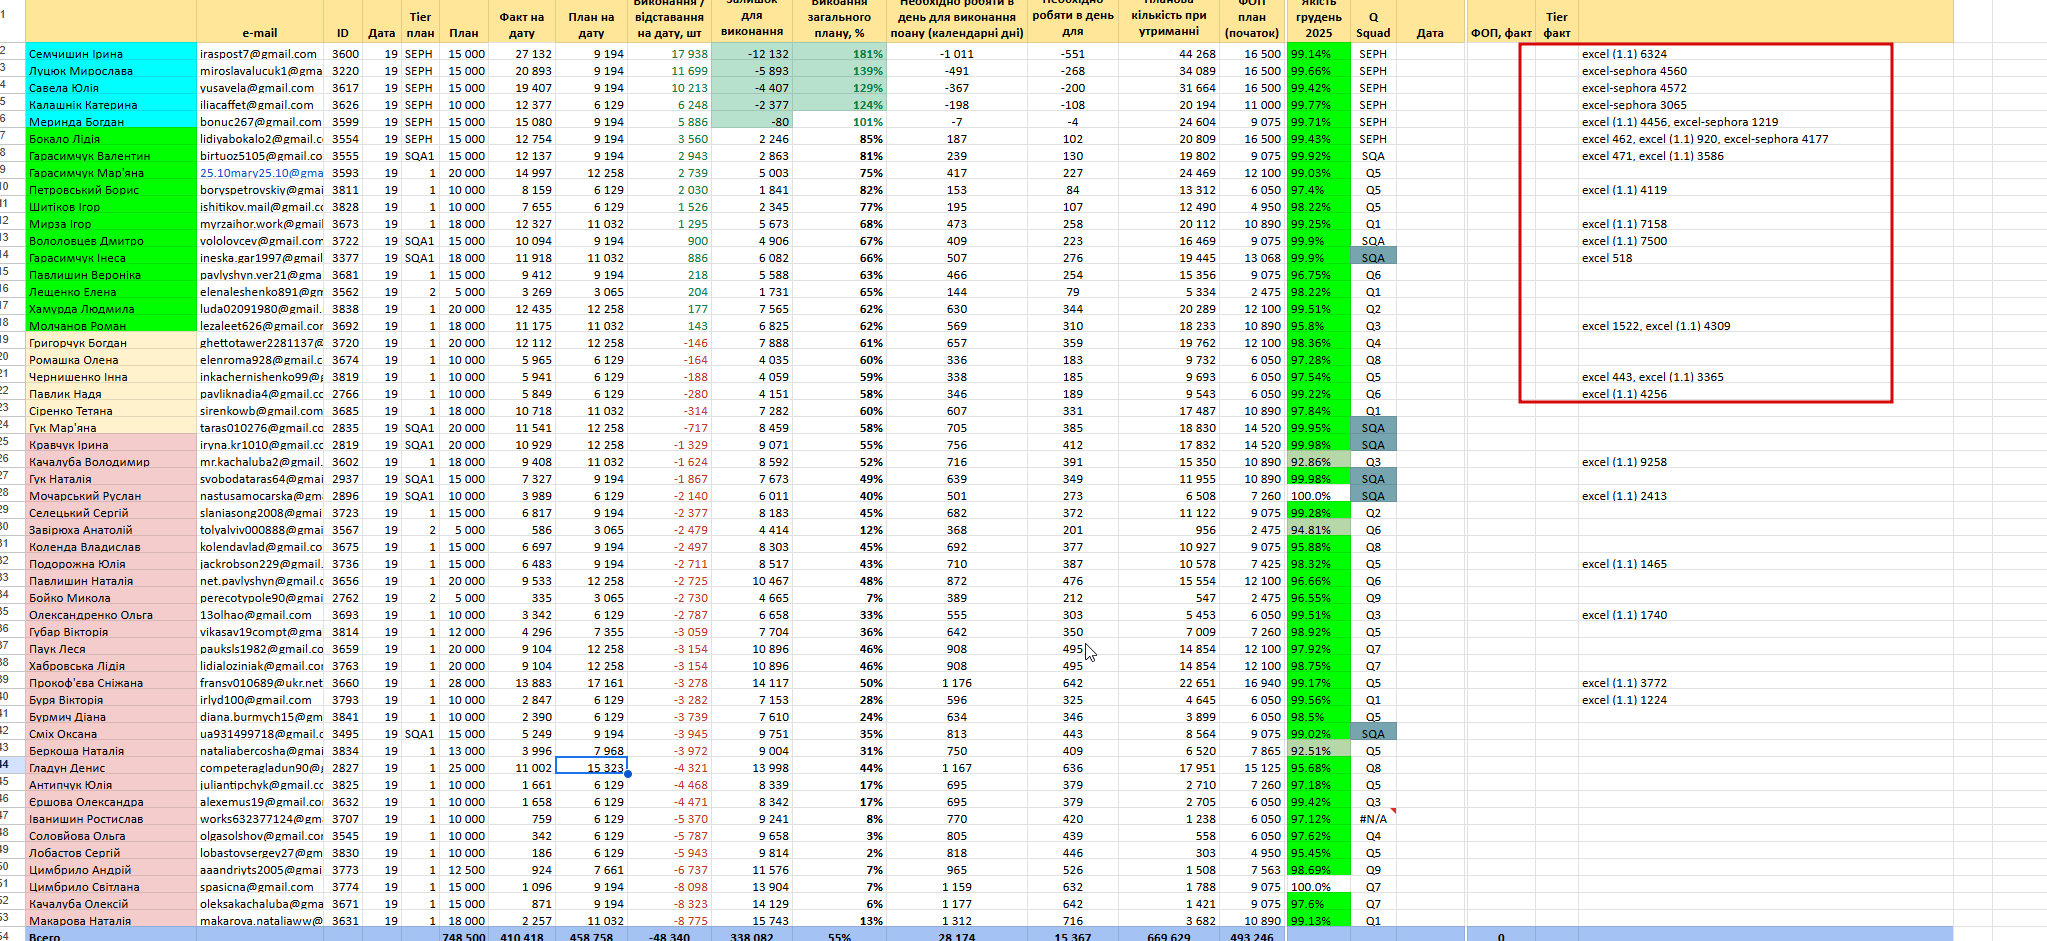This screenshot has width=2047, height=941.
Task: Select the cell 'Савела Юлія'
Action: [110, 88]
